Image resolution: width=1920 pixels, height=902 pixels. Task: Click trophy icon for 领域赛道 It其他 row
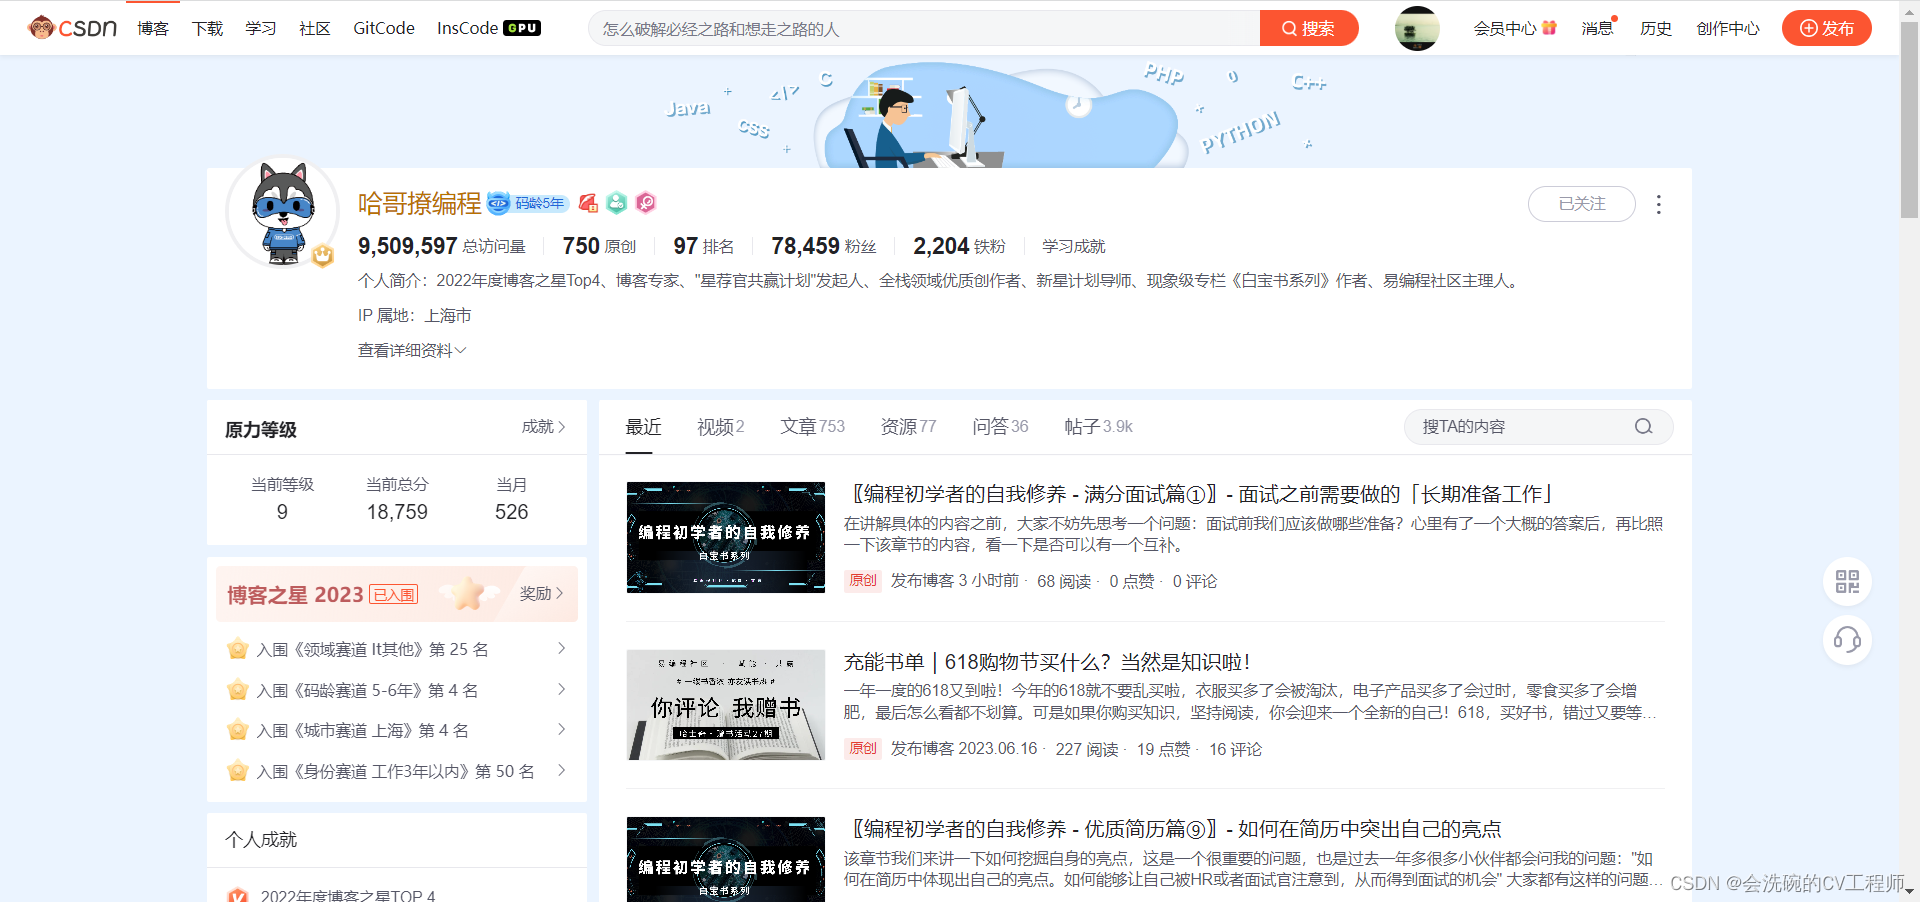tap(238, 649)
